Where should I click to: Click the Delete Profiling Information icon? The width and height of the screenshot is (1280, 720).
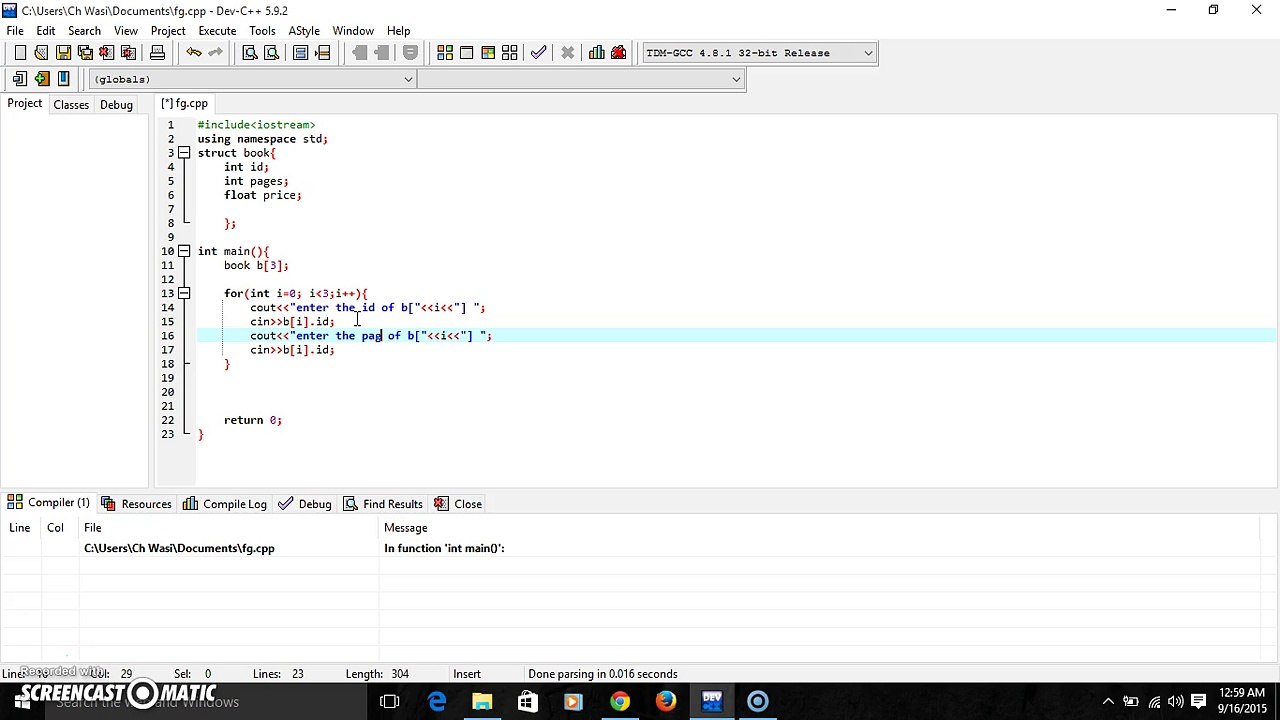pos(618,53)
